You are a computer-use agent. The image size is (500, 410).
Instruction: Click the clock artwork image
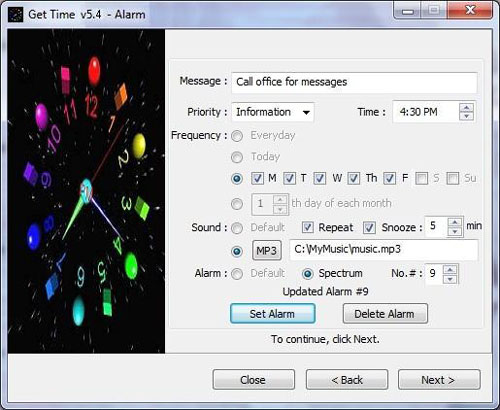(86, 191)
